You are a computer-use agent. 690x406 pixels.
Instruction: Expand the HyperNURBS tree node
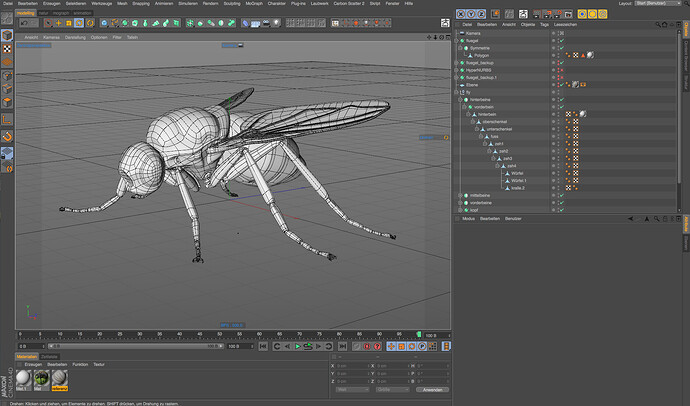tap(456, 70)
